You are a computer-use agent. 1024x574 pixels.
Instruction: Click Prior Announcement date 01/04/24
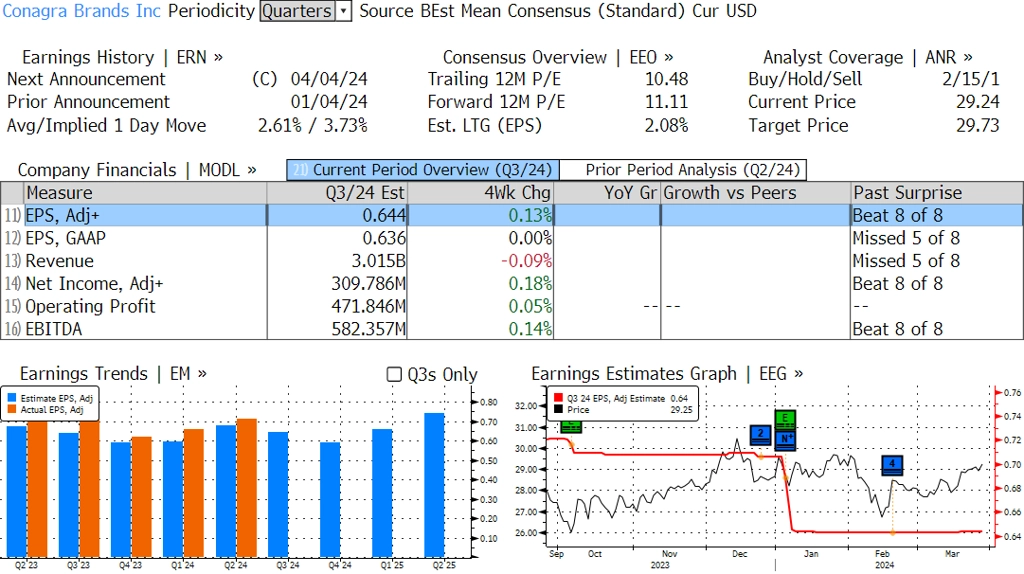coord(329,102)
